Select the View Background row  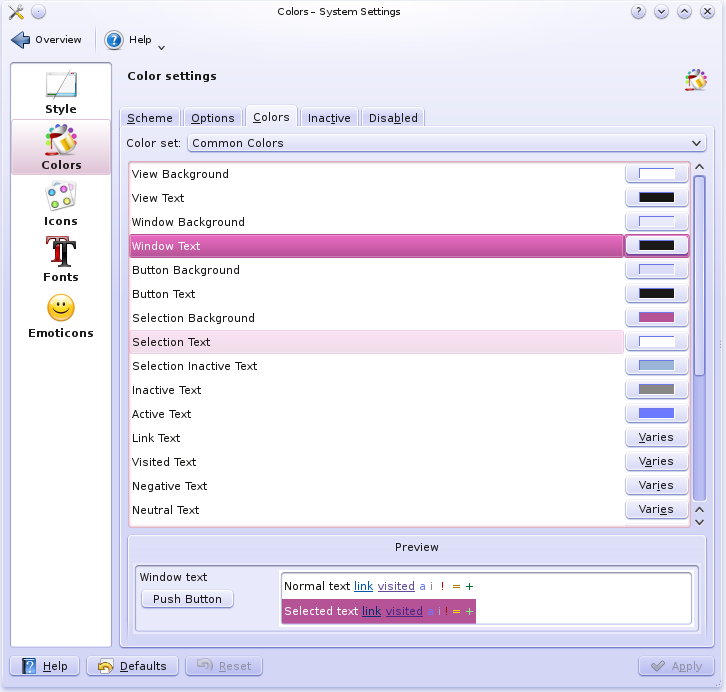tap(376, 174)
